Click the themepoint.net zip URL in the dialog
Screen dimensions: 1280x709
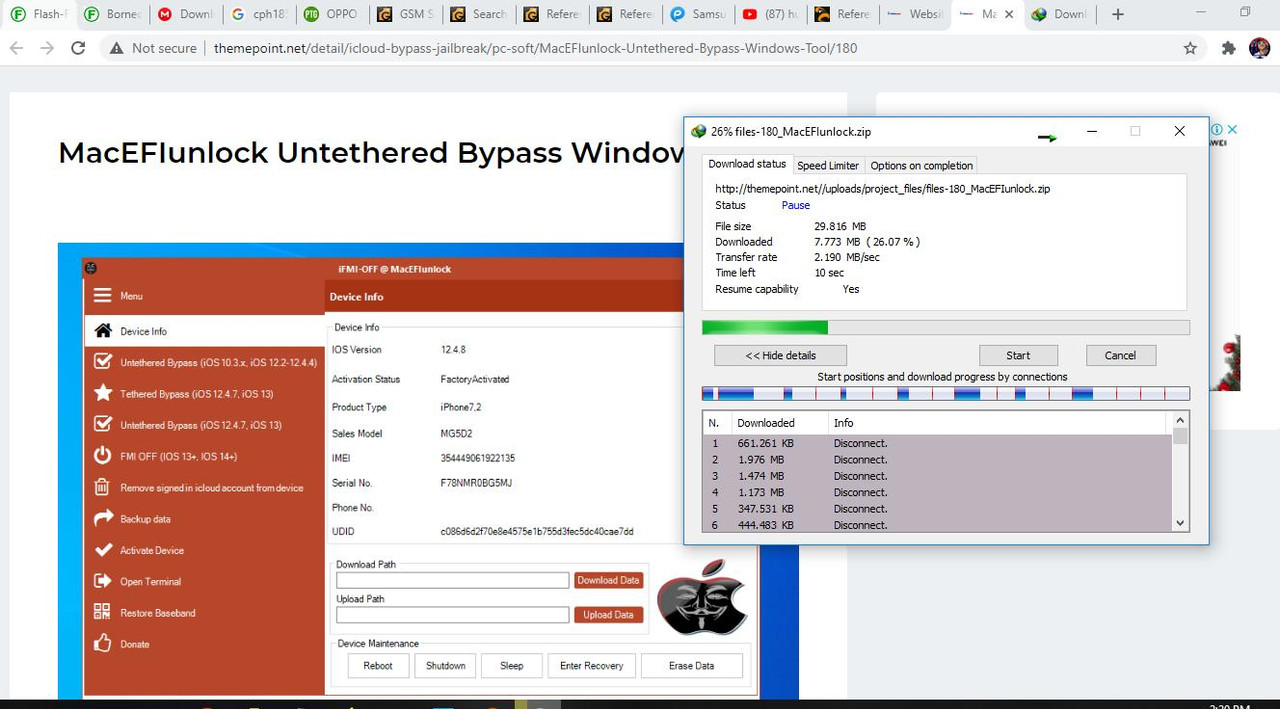tap(882, 188)
